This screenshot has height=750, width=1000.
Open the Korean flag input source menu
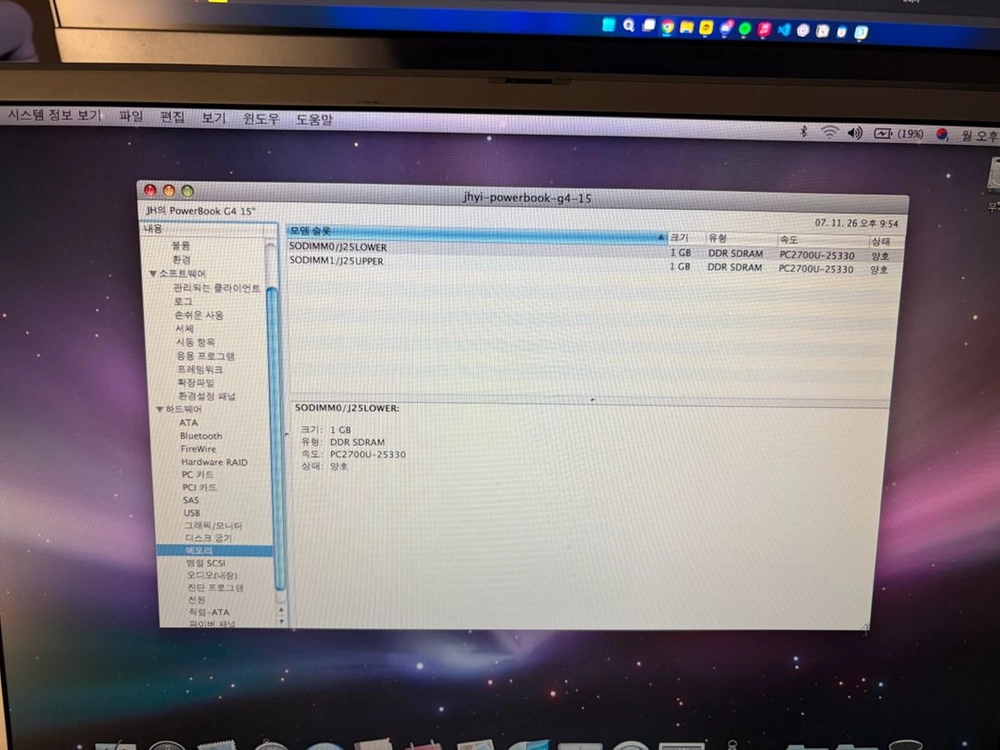[x=942, y=135]
